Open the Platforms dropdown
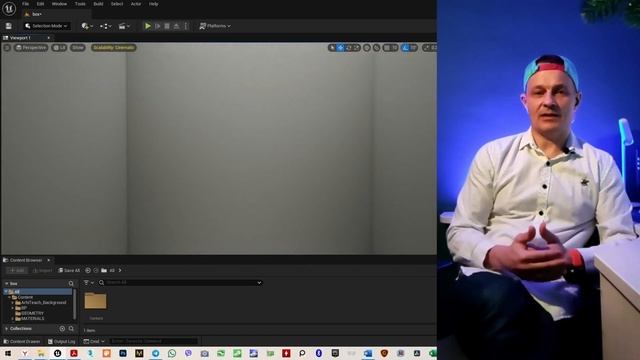 coord(215,26)
